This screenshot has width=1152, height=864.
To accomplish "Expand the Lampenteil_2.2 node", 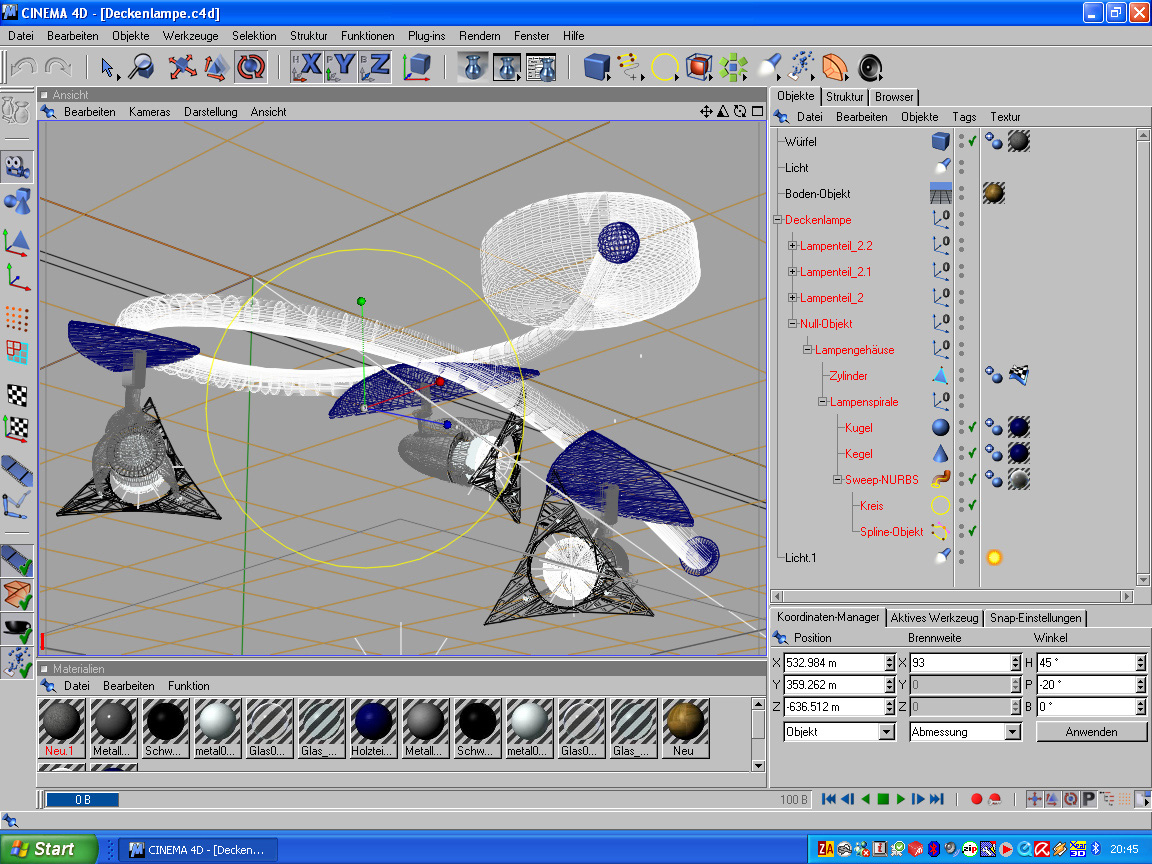I will (792, 245).
